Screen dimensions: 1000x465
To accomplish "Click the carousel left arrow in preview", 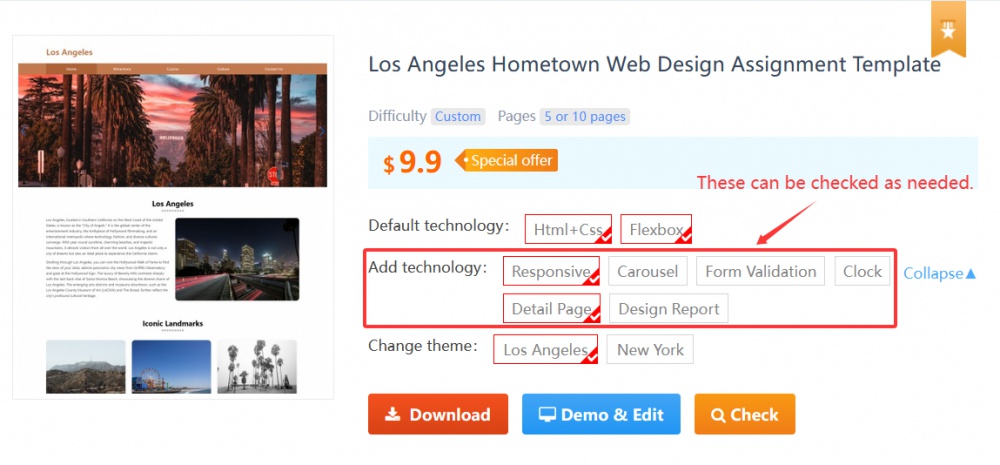I will coord(25,131).
